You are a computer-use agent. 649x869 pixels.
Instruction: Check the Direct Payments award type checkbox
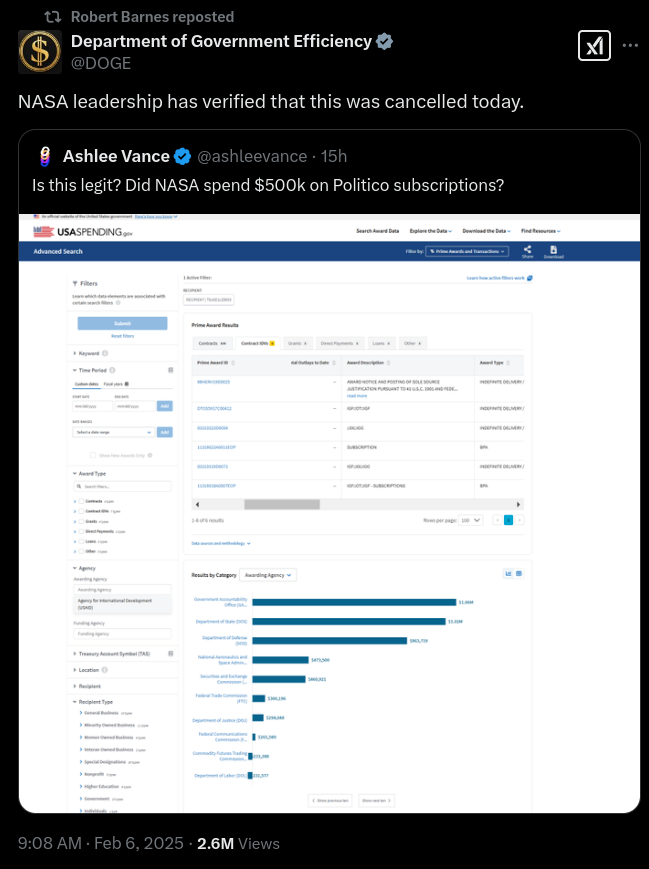(81, 531)
